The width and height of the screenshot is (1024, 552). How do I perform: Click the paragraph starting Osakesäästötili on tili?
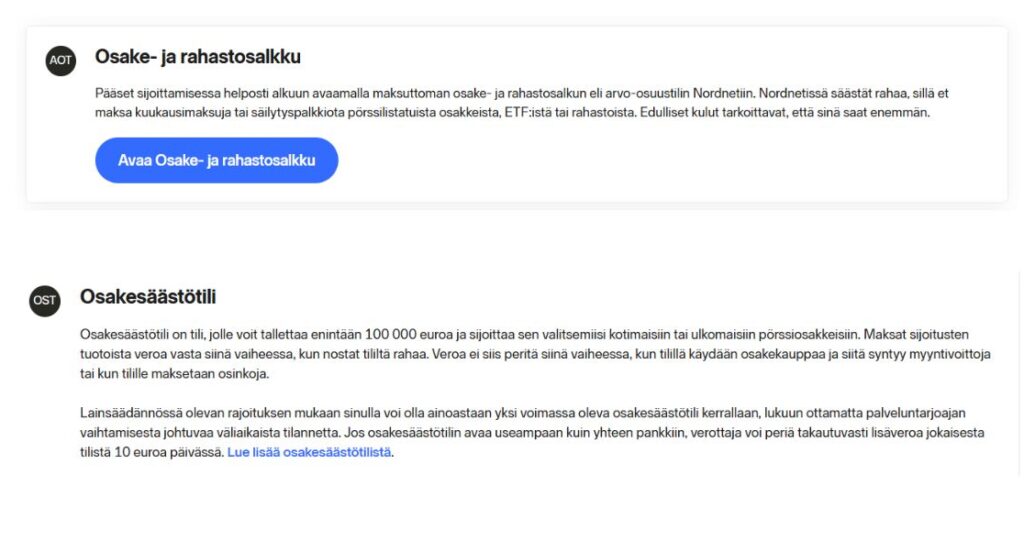tap(530, 353)
